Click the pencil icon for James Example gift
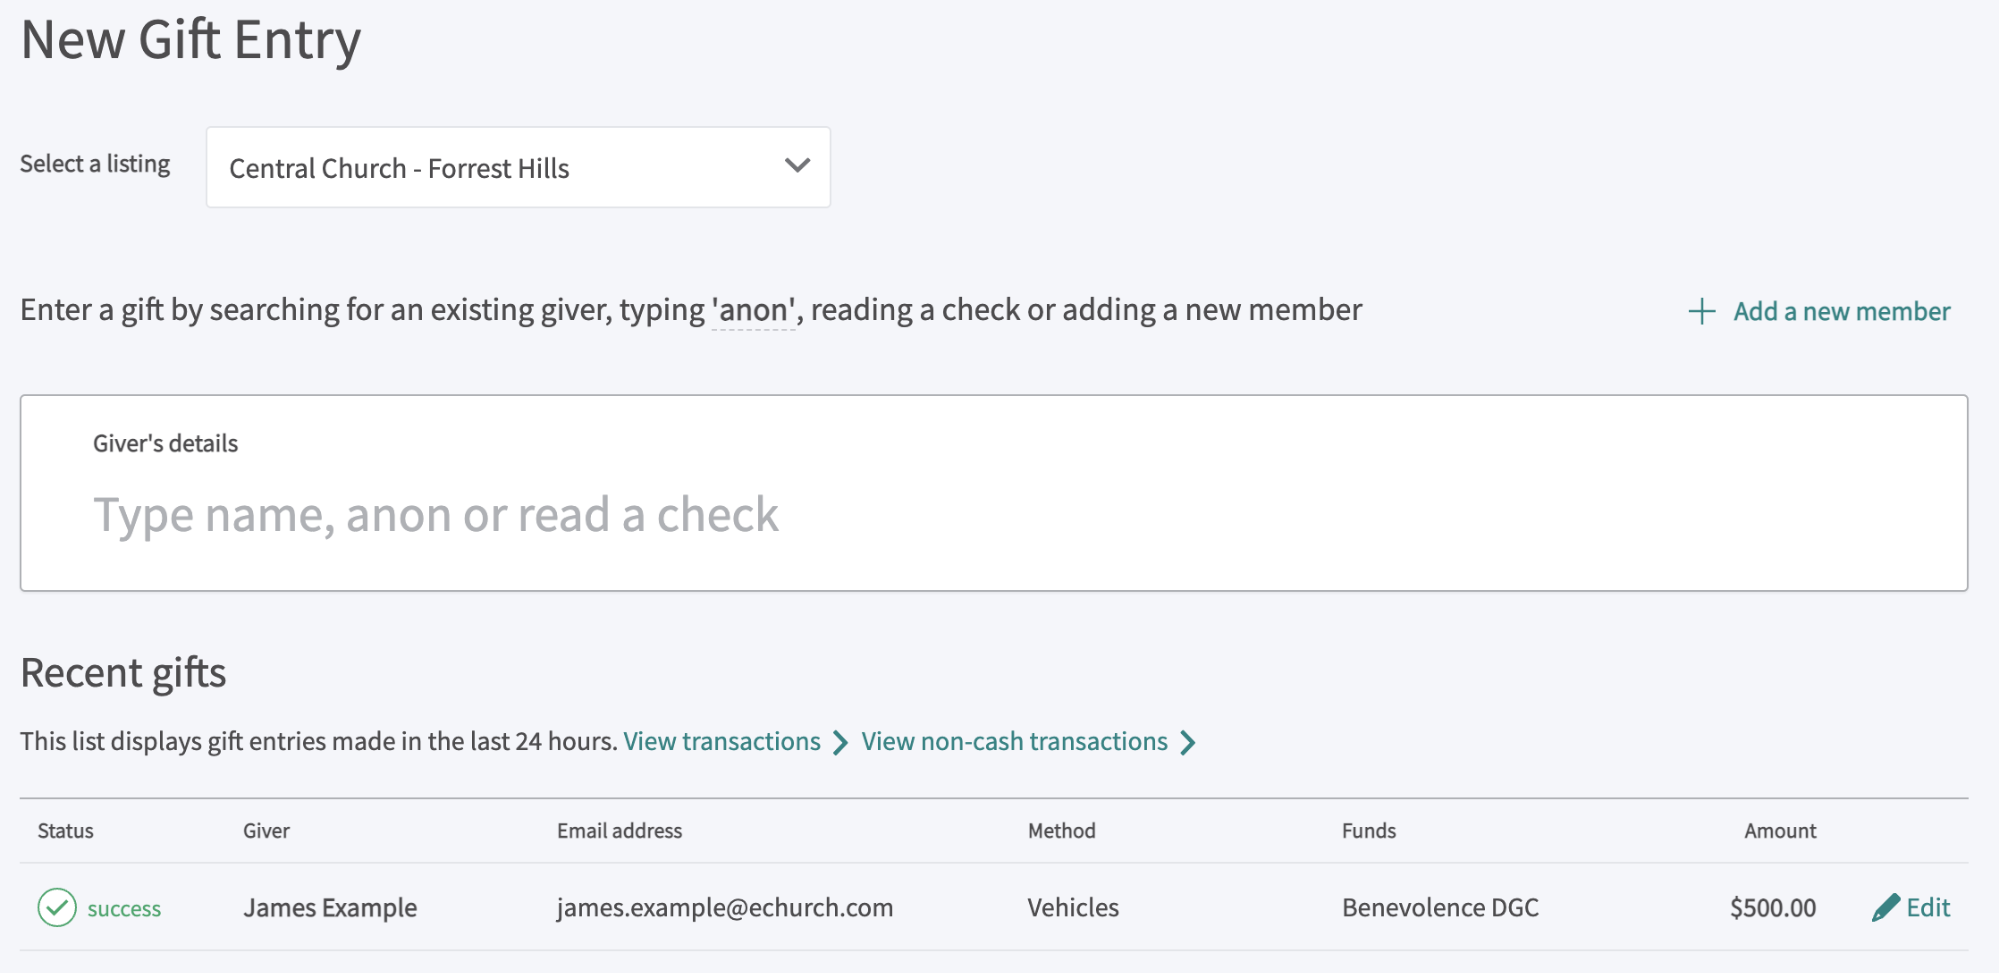Viewport: 1999px width, 973px height. tap(1885, 908)
